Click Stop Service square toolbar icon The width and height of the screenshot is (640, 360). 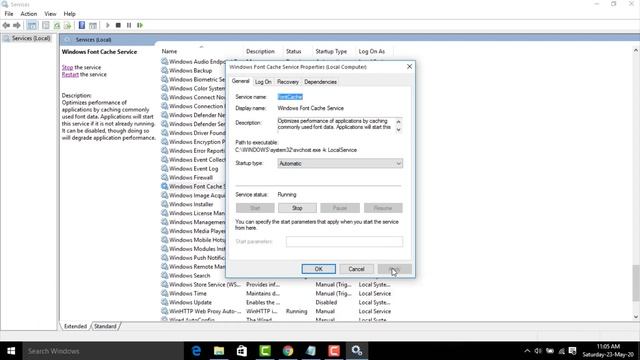[118, 25]
